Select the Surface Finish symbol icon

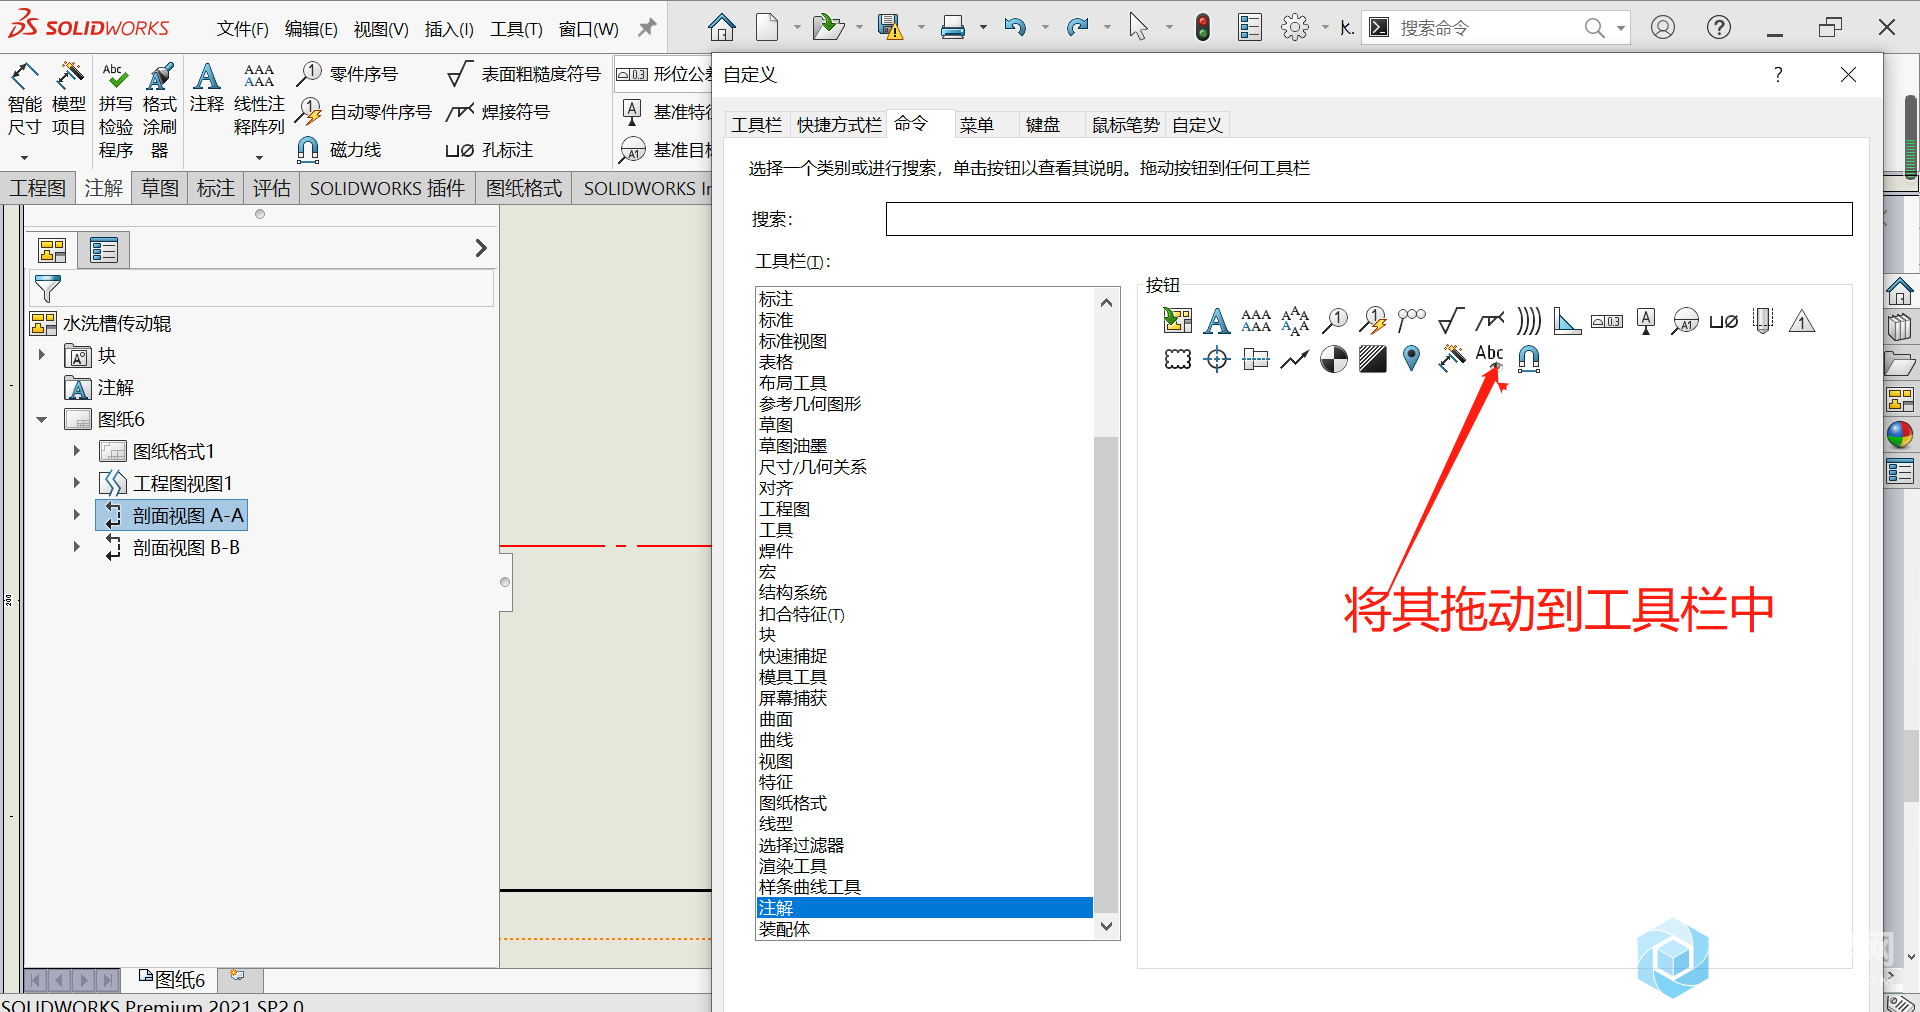(1450, 321)
